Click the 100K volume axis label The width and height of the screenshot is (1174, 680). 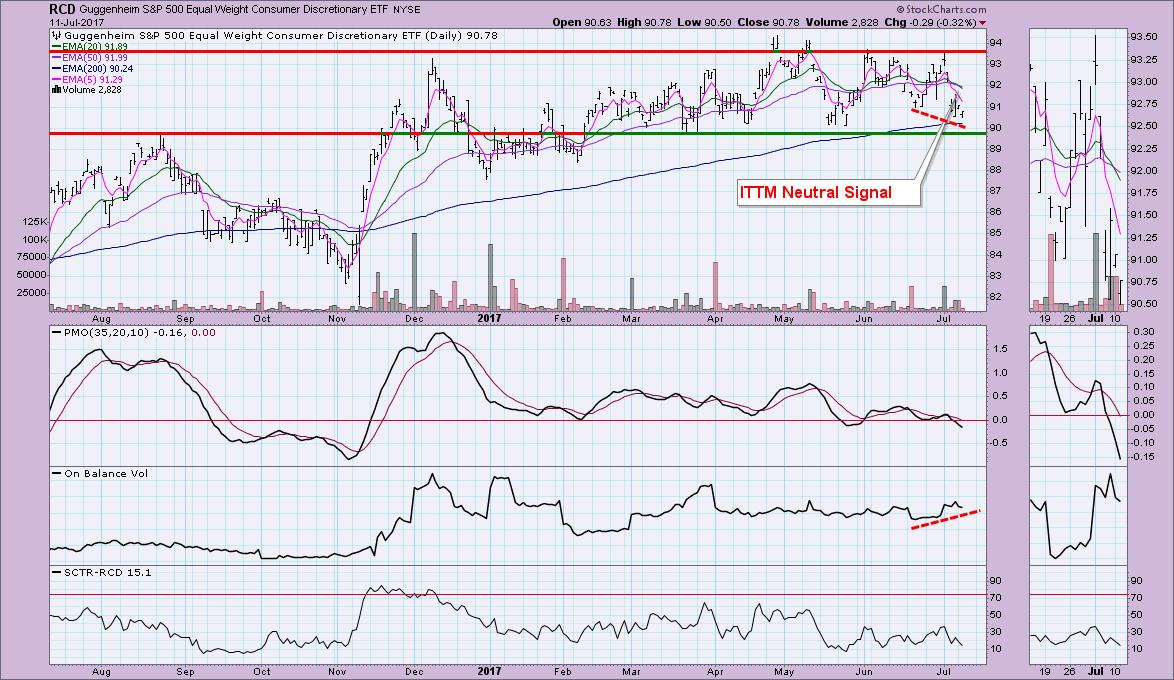(x=34, y=240)
